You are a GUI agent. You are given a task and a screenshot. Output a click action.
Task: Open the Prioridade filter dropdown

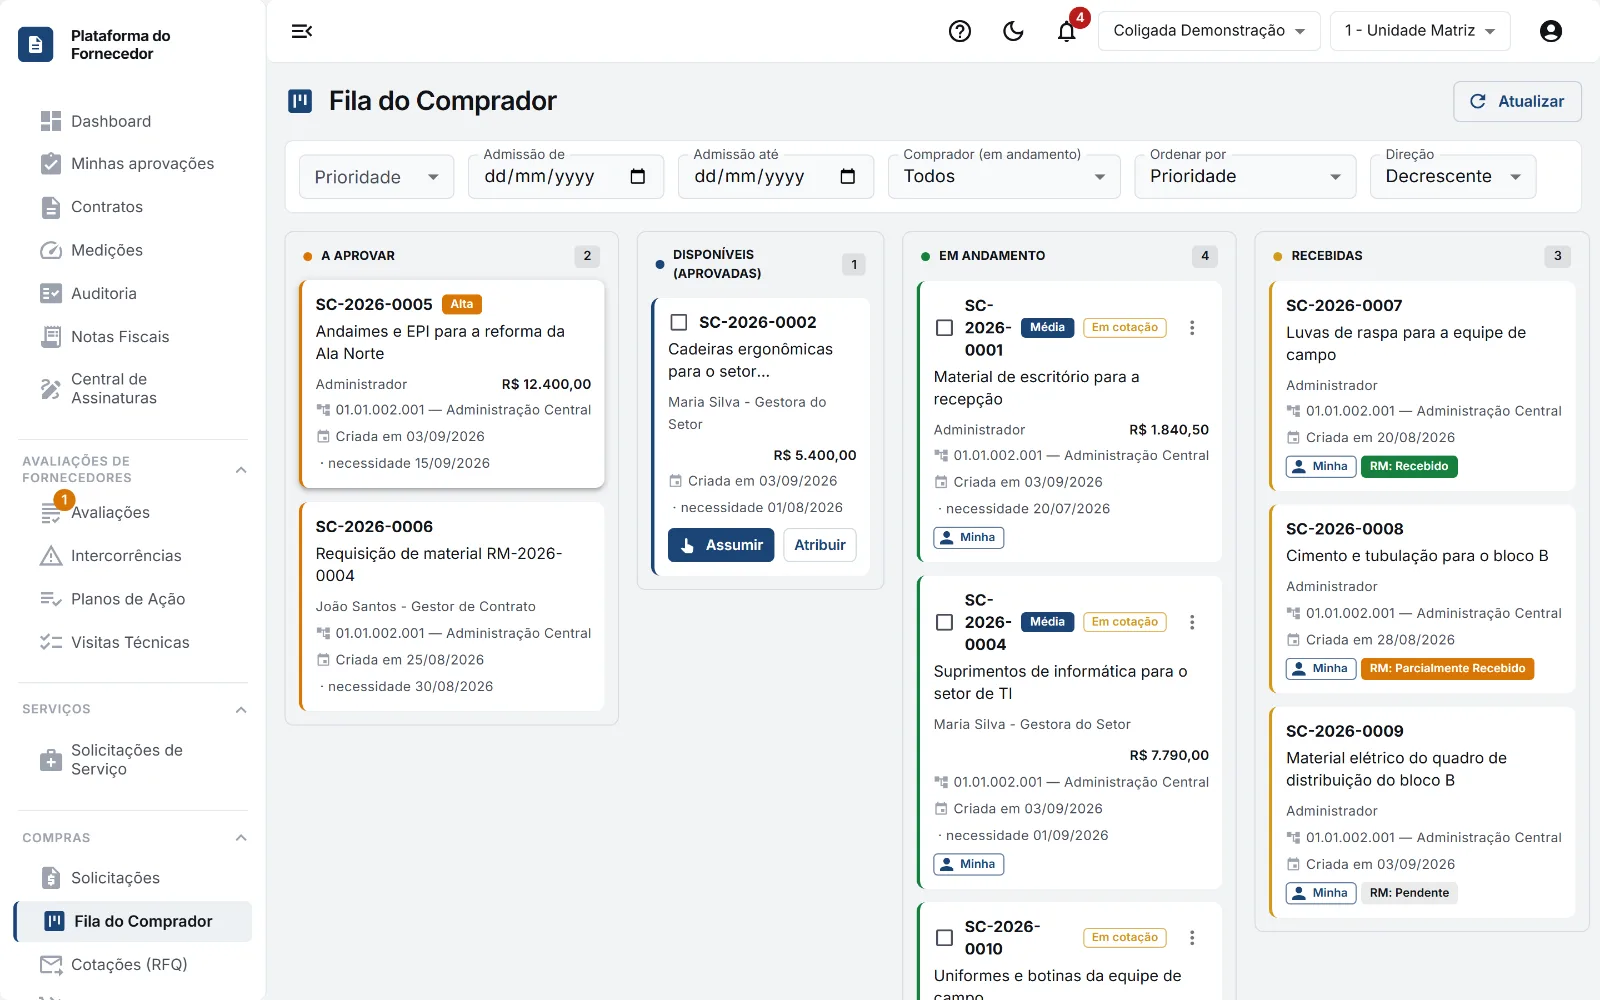tap(377, 177)
